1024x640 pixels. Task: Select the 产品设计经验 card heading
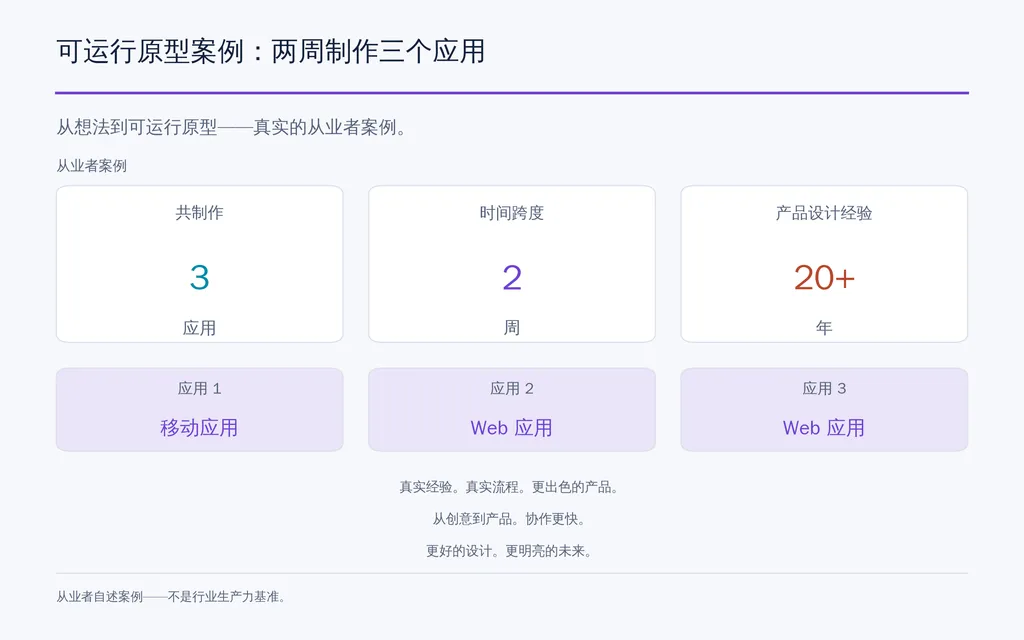824,213
